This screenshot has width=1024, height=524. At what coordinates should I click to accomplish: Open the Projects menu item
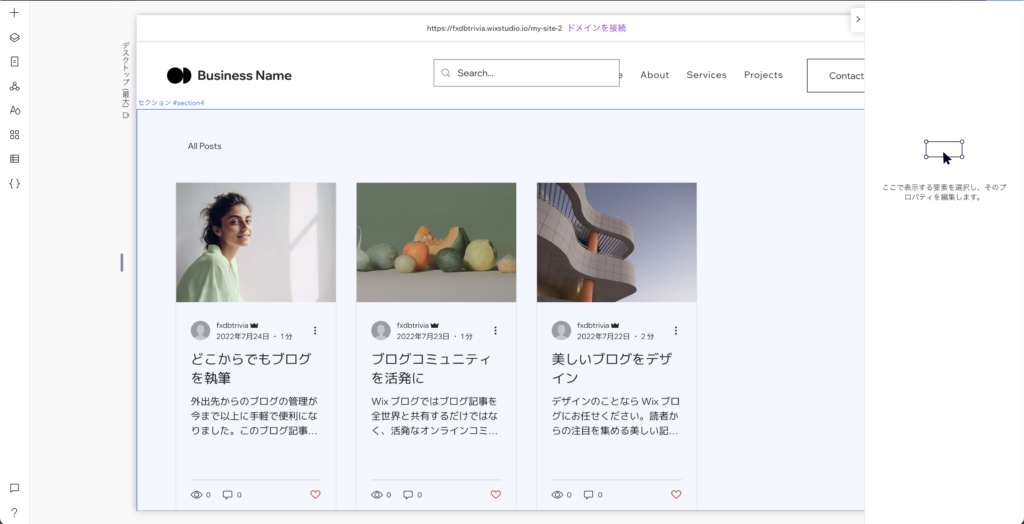763,75
